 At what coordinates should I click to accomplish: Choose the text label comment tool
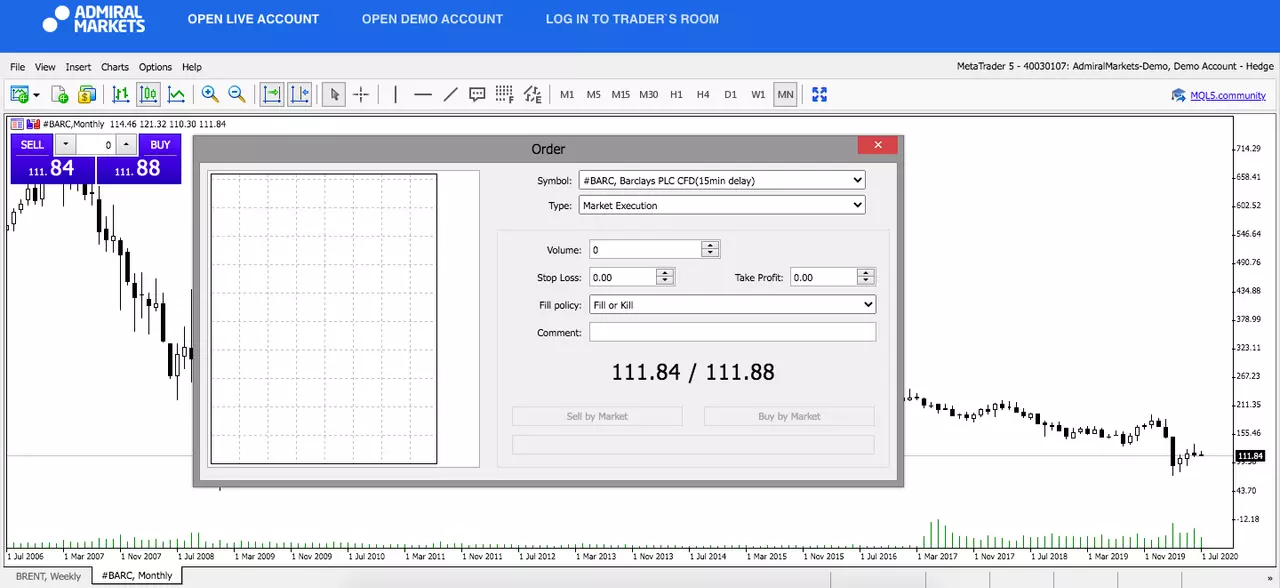tap(477, 94)
